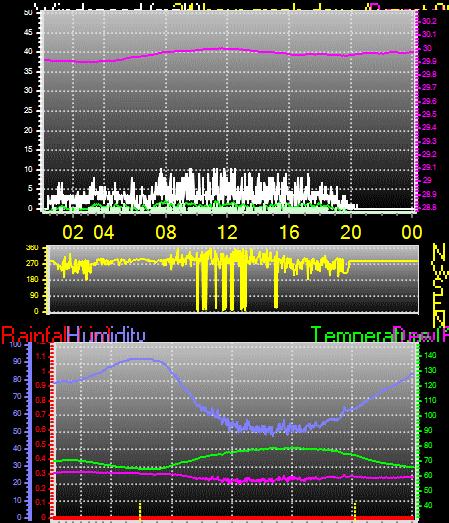Select 29.1 on the magenta pressure axis
The width and height of the screenshot is (449, 523).
(429, 167)
